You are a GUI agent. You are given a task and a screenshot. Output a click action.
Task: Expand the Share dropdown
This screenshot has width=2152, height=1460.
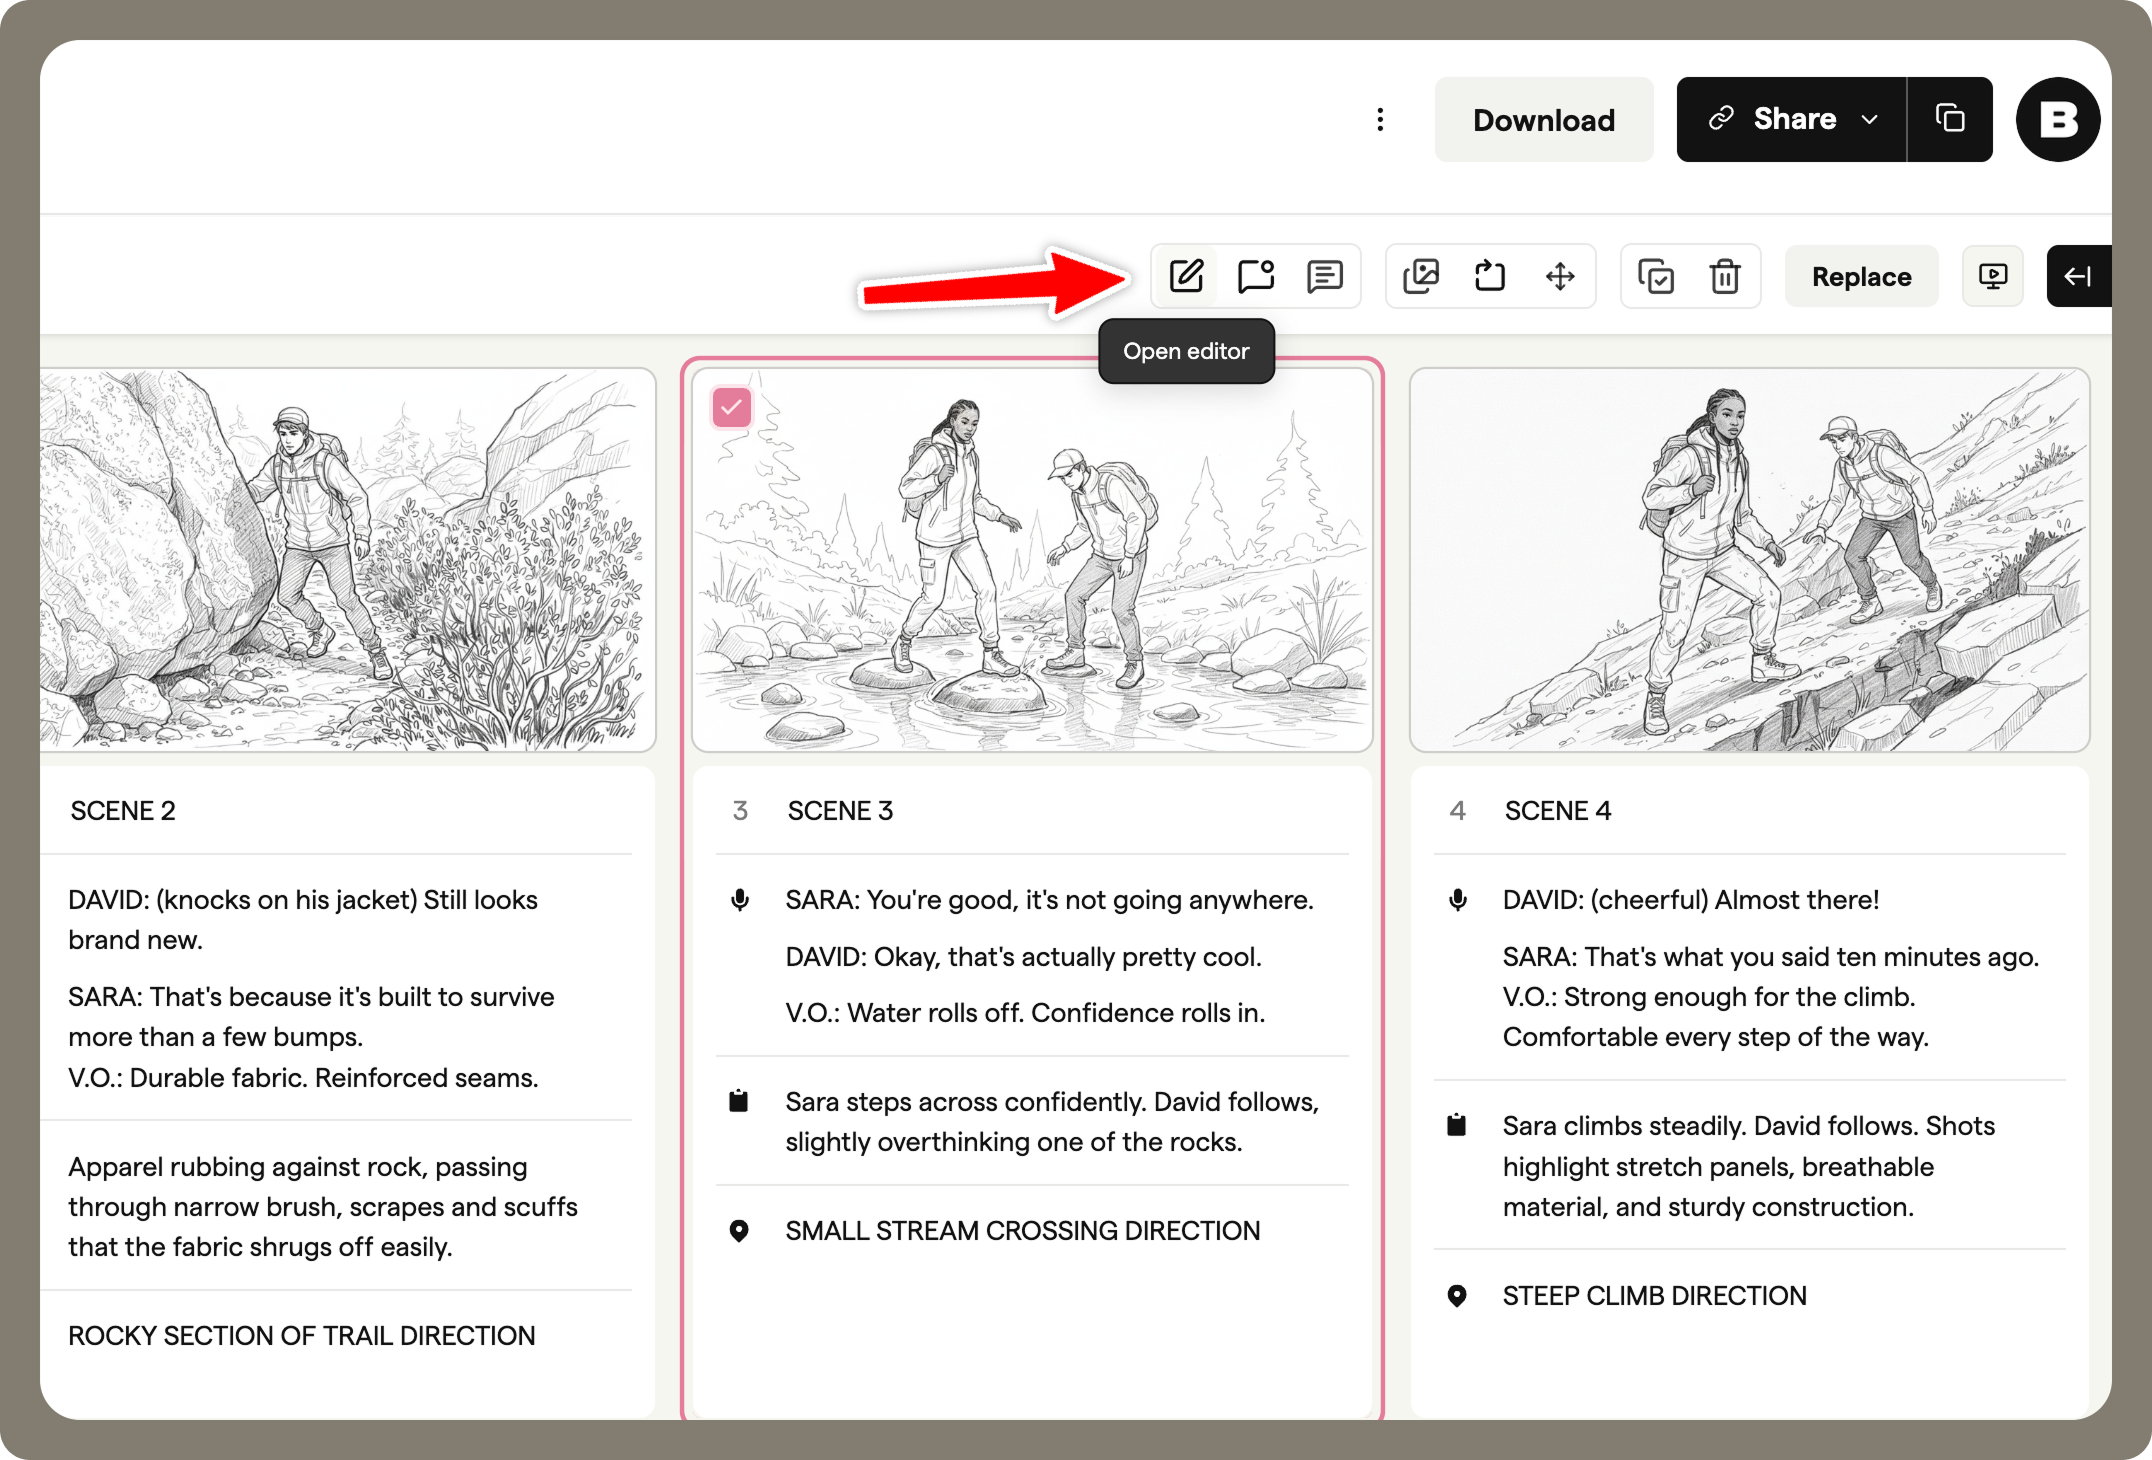(x=1871, y=119)
